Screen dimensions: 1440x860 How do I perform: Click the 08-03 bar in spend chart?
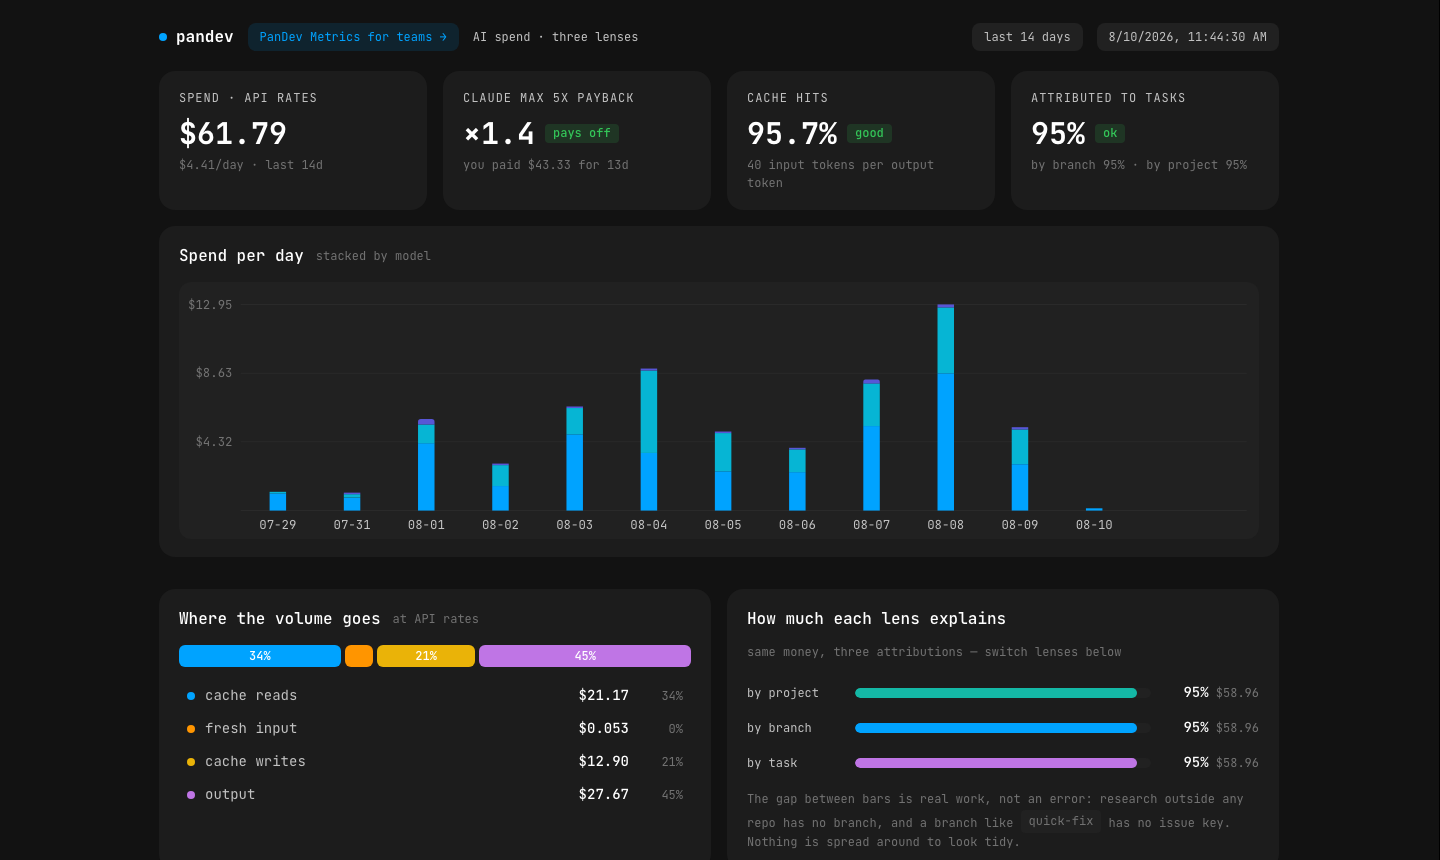[575, 458]
